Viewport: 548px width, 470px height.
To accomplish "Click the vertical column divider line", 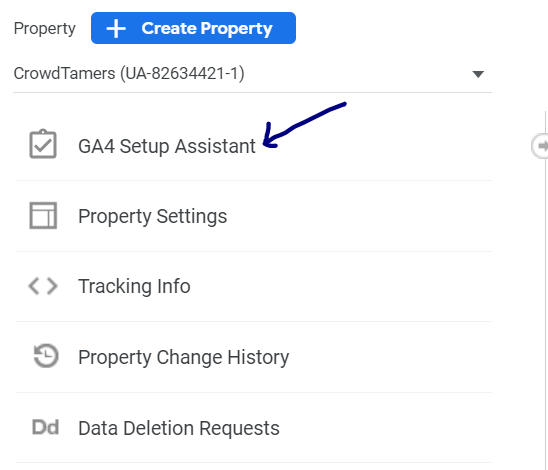I will tap(546, 290).
